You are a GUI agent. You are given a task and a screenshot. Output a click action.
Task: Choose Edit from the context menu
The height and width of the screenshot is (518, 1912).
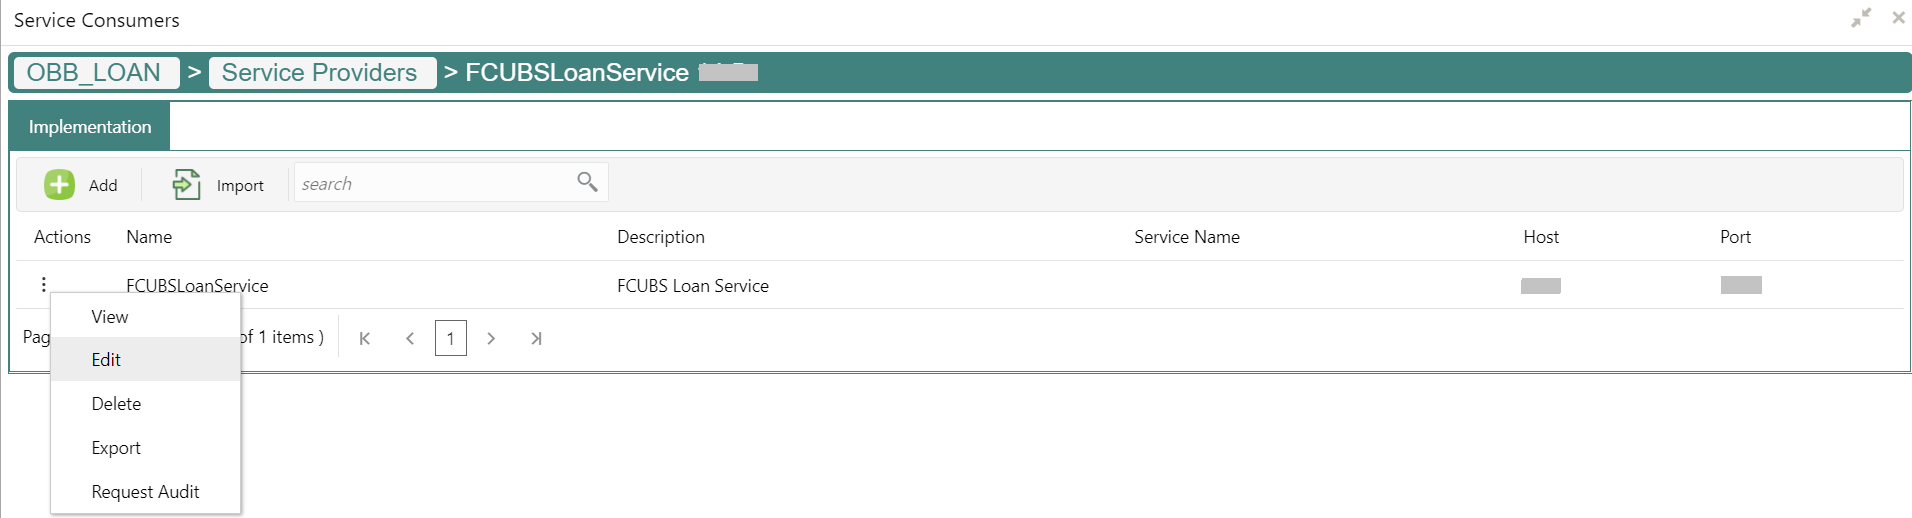(x=146, y=359)
